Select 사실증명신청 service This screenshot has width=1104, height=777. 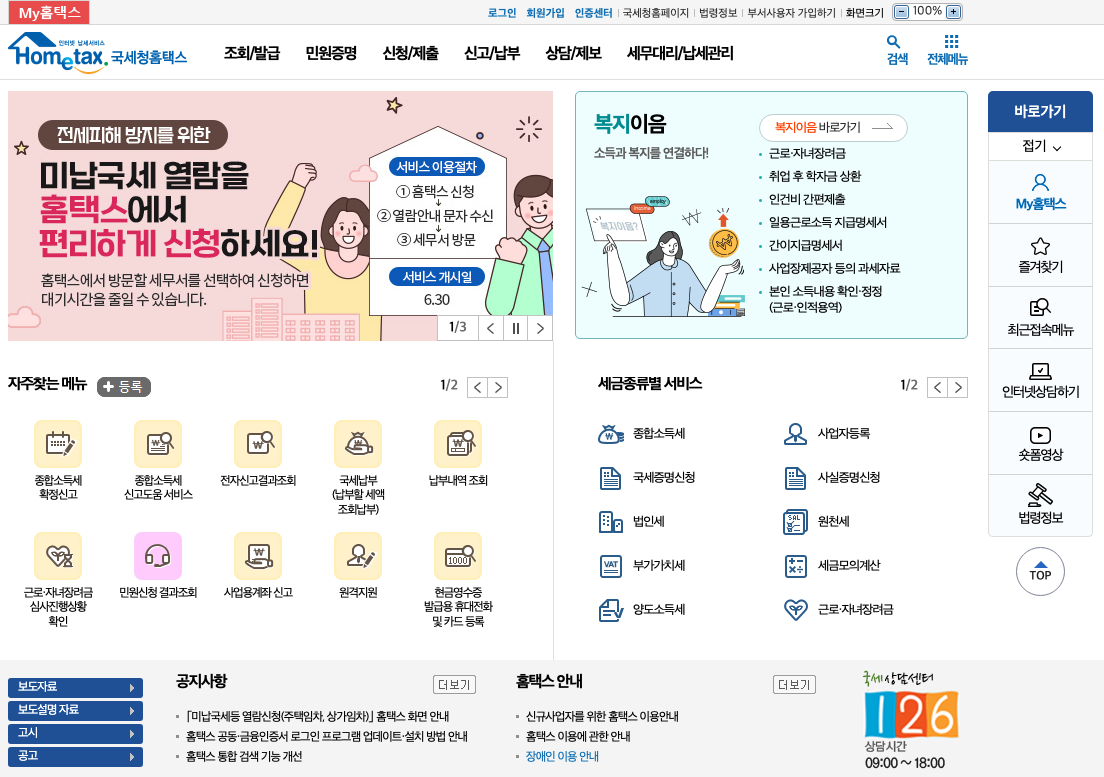point(832,478)
